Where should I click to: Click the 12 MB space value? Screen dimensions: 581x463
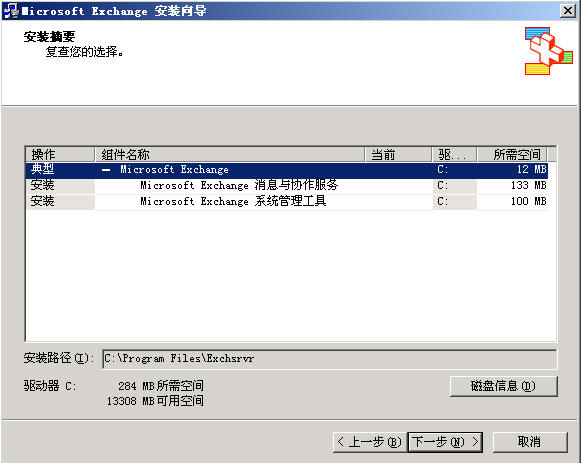click(532, 170)
